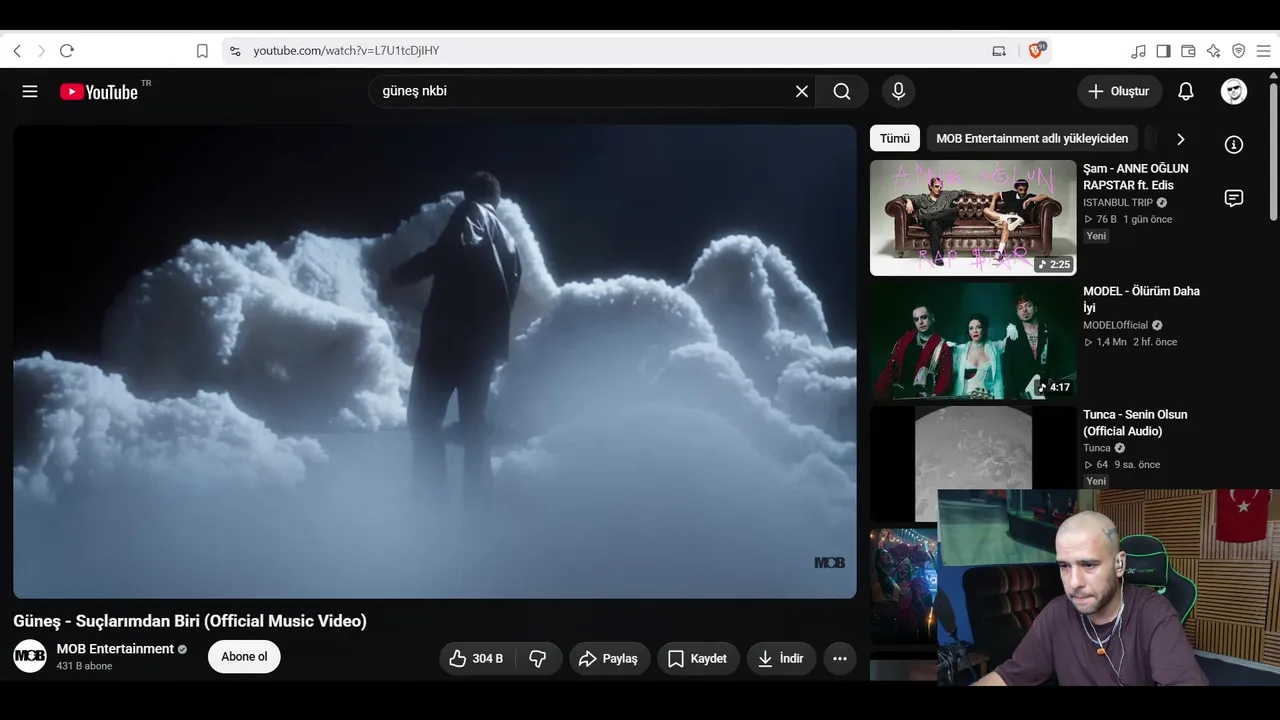The image size is (1280, 720).
Task: Open the Oluştur create menu
Action: (x=1119, y=91)
